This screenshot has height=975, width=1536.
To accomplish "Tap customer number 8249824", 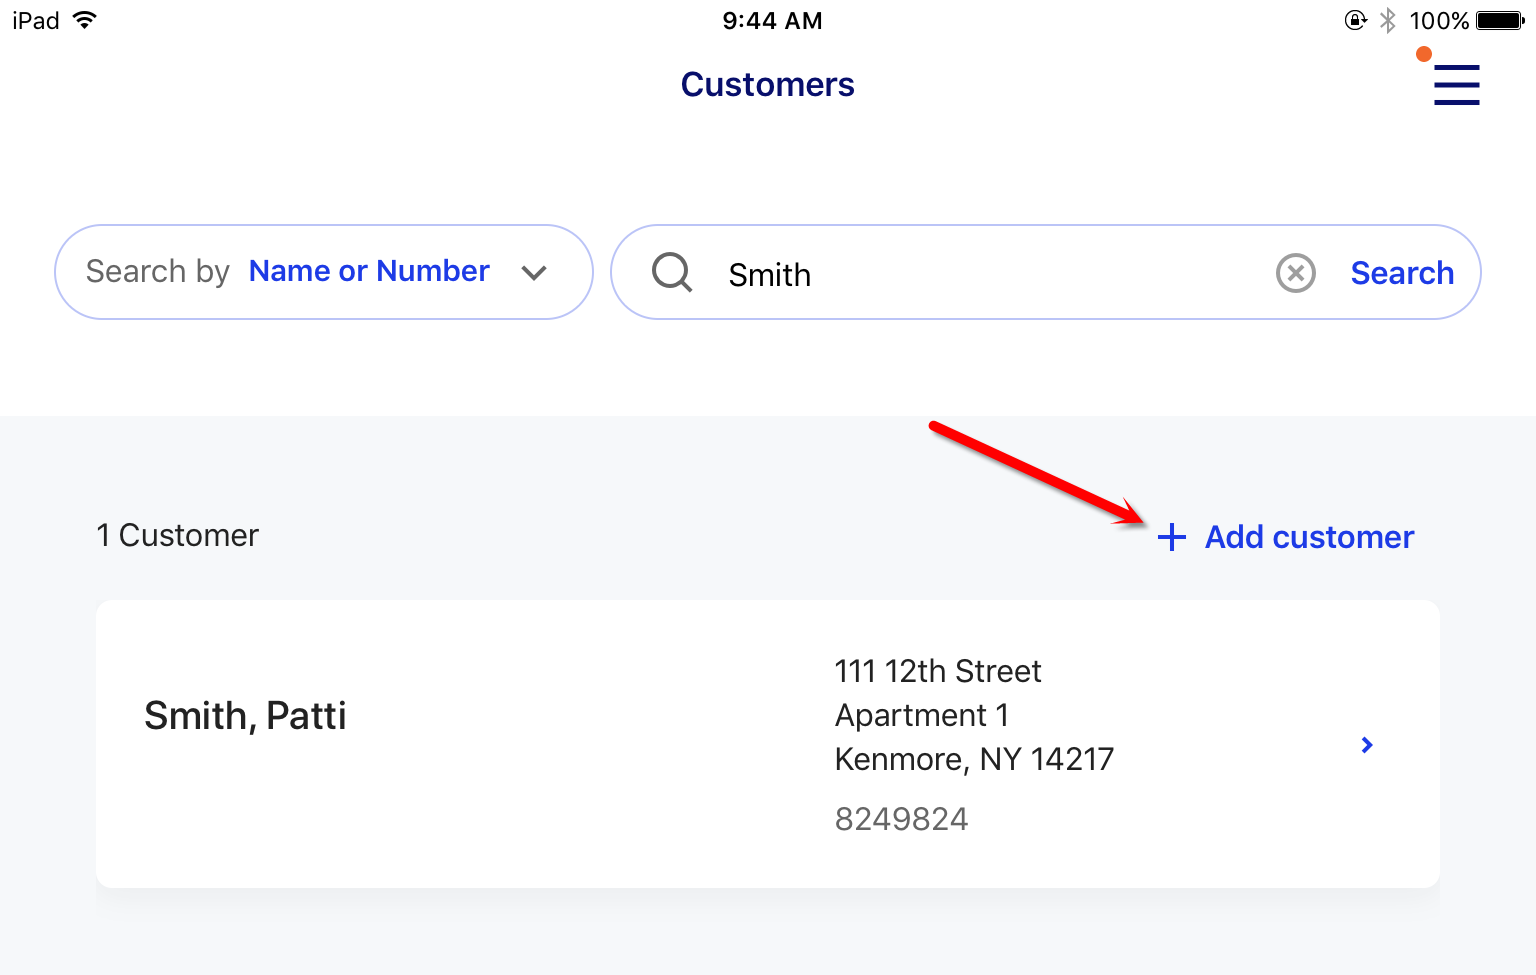I will click(x=901, y=819).
